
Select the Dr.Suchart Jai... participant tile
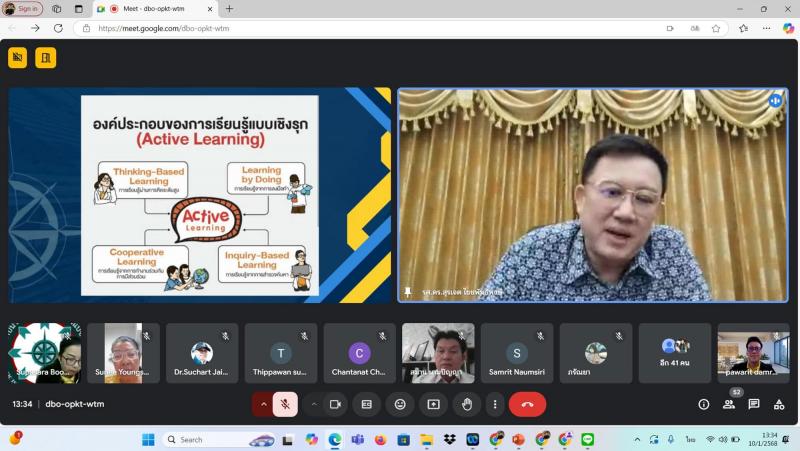pyautogui.click(x=202, y=353)
